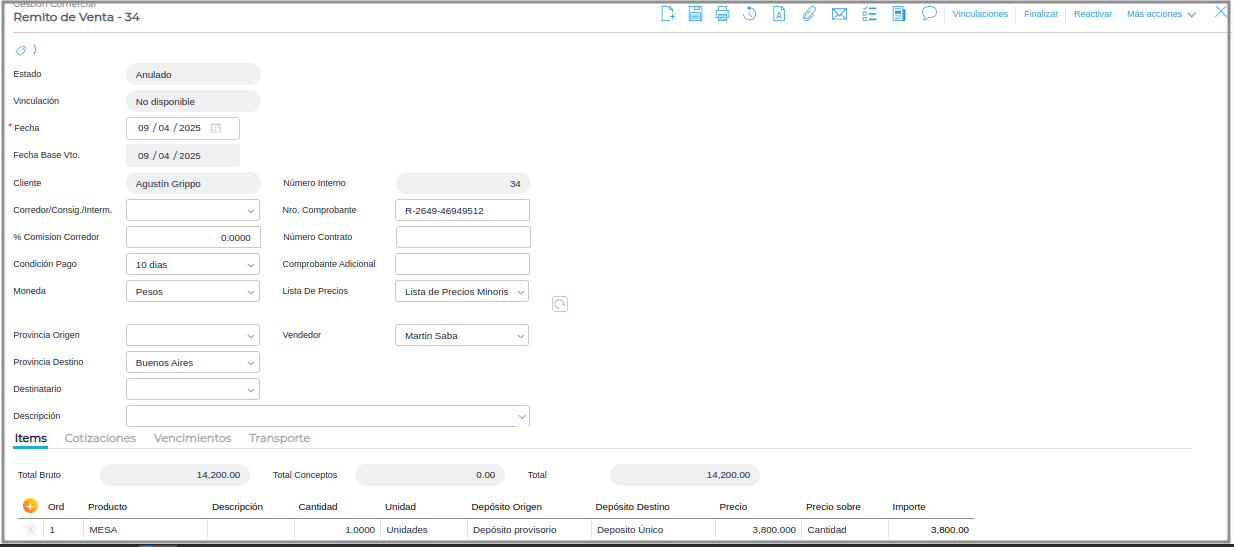Add new item with orange plus button
Viewport: 1234px width, 547px height.
click(x=30, y=506)
